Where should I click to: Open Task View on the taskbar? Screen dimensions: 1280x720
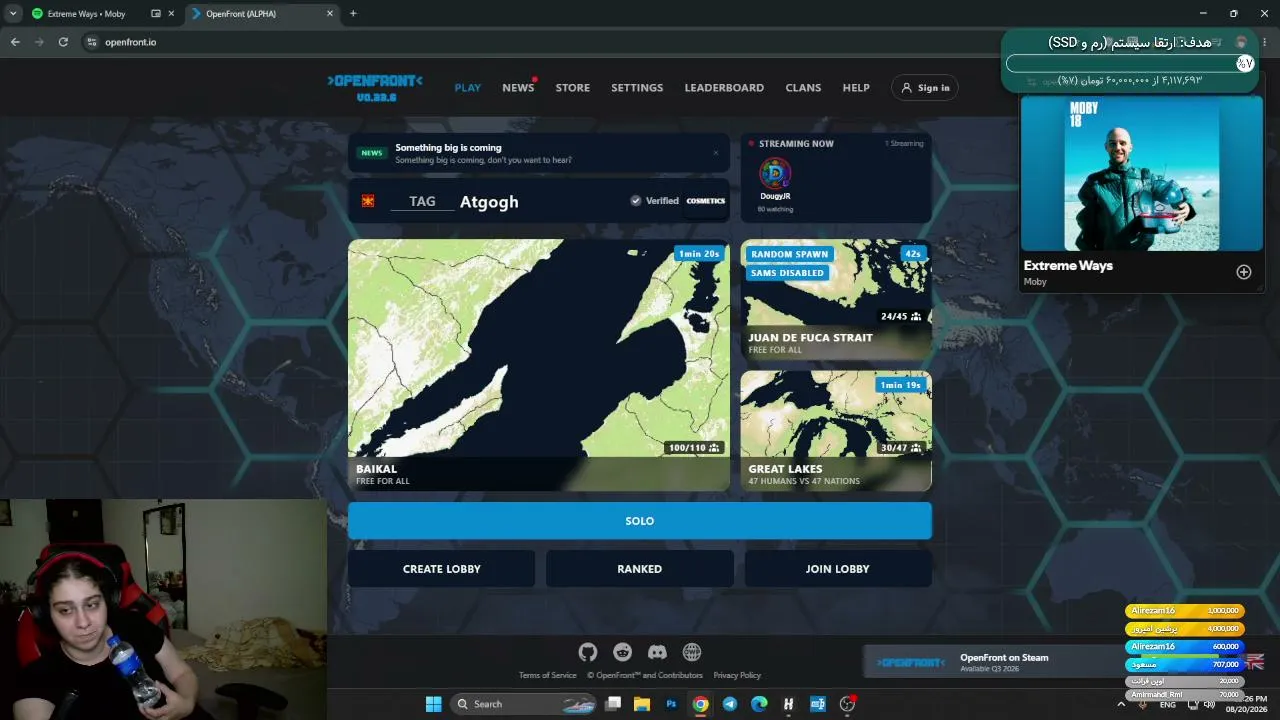613,704
